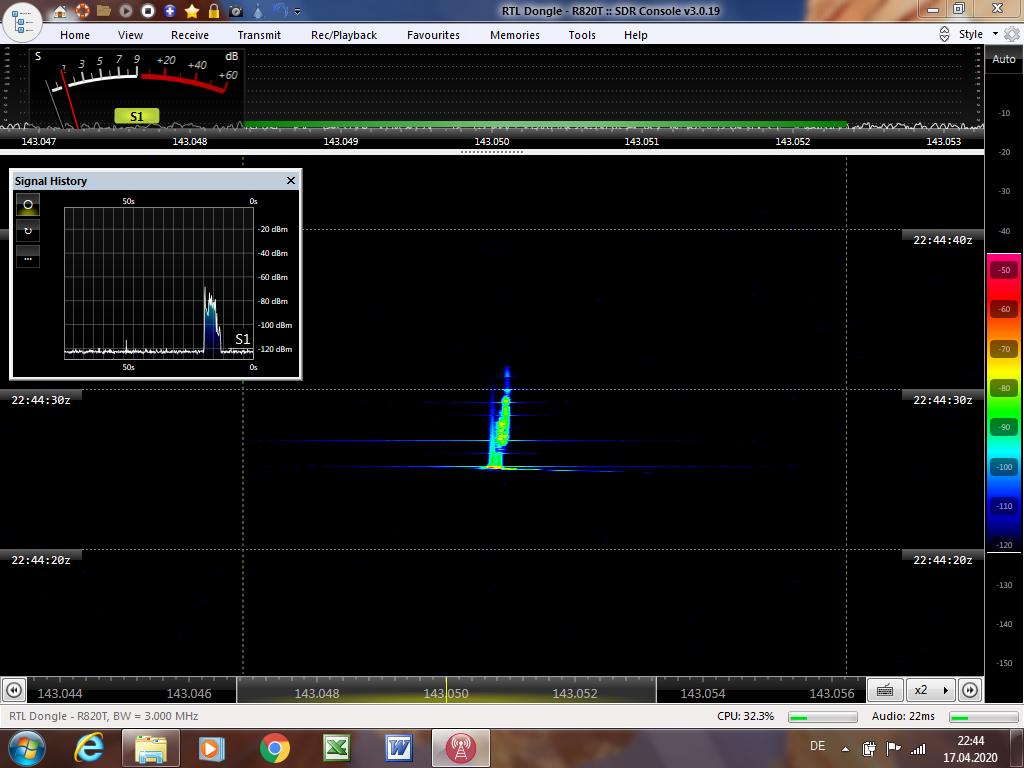Open the clock showing 22:44 17.04.2020
The image size is (1024, 768).
970,749
